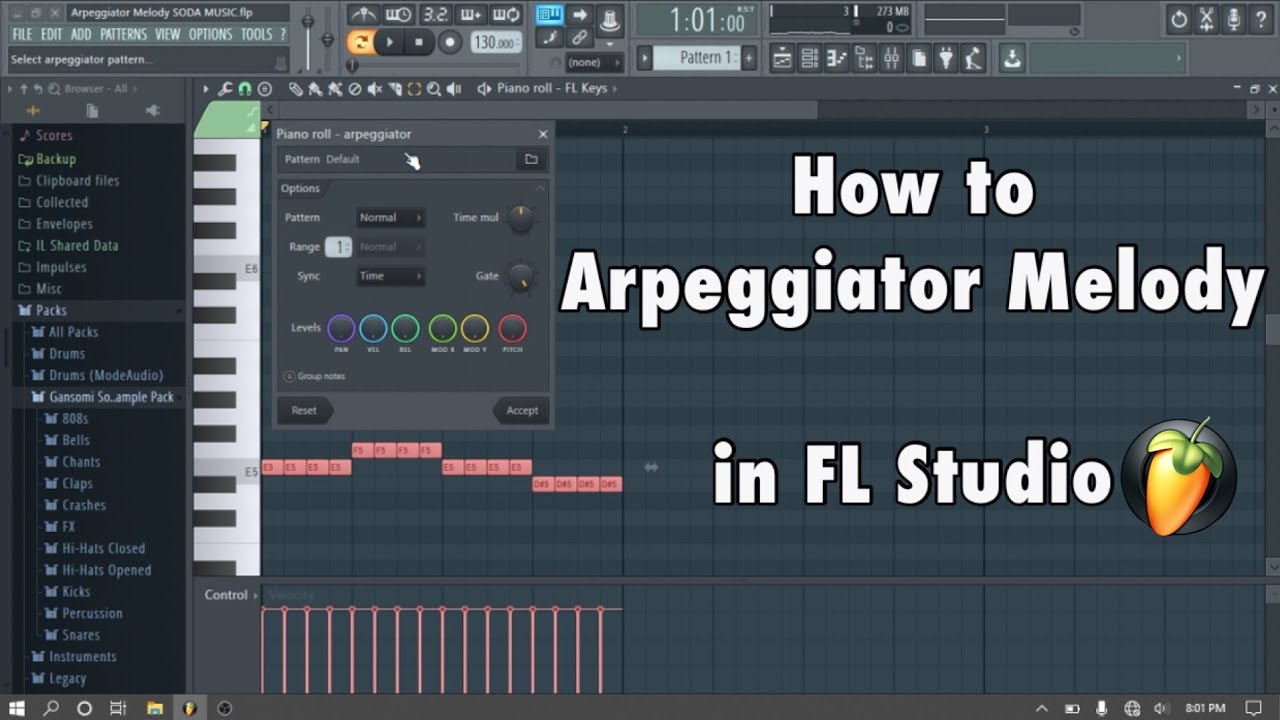Screen dimensions: 1280x720
Task: Click the Tempo tapper icon
Action: tap(973, 58)
